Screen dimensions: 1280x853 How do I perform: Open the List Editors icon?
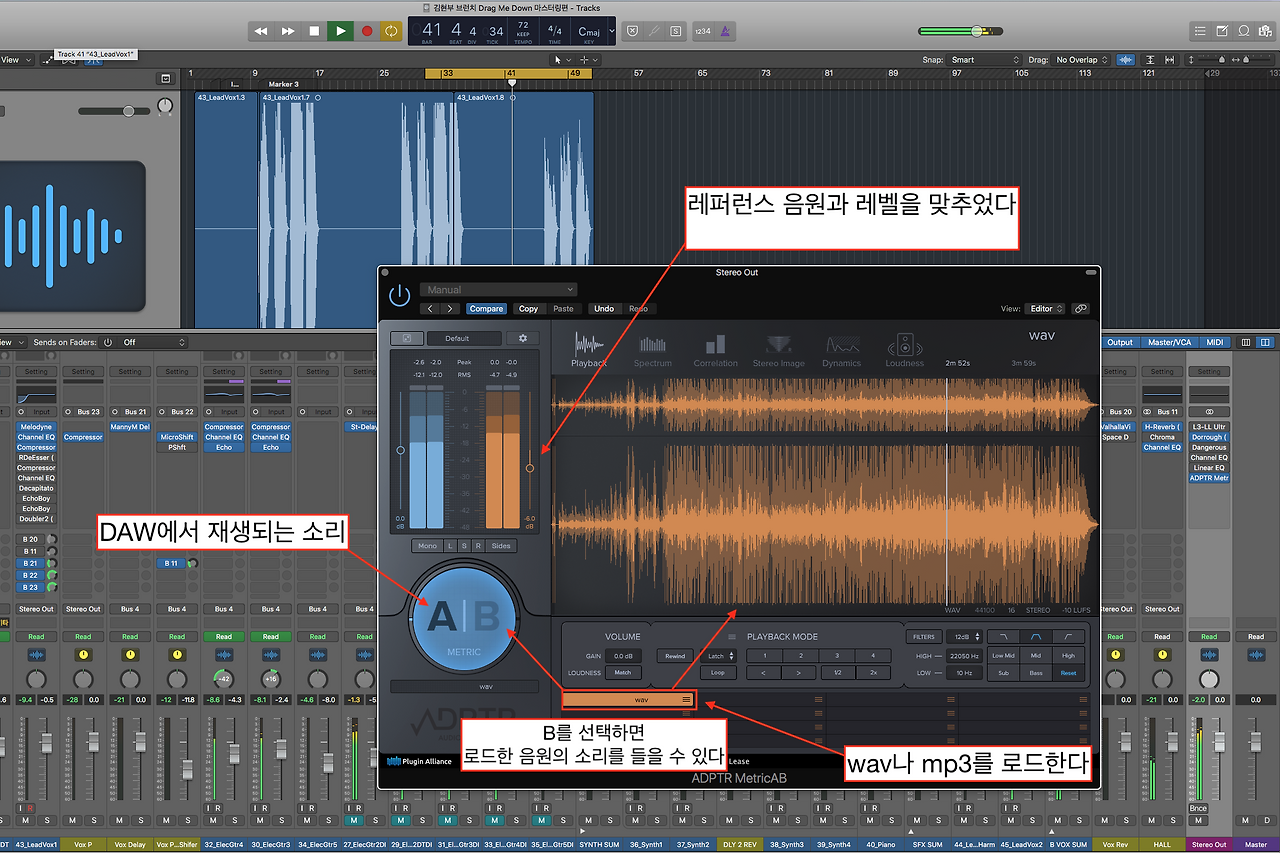point(1200,31)
